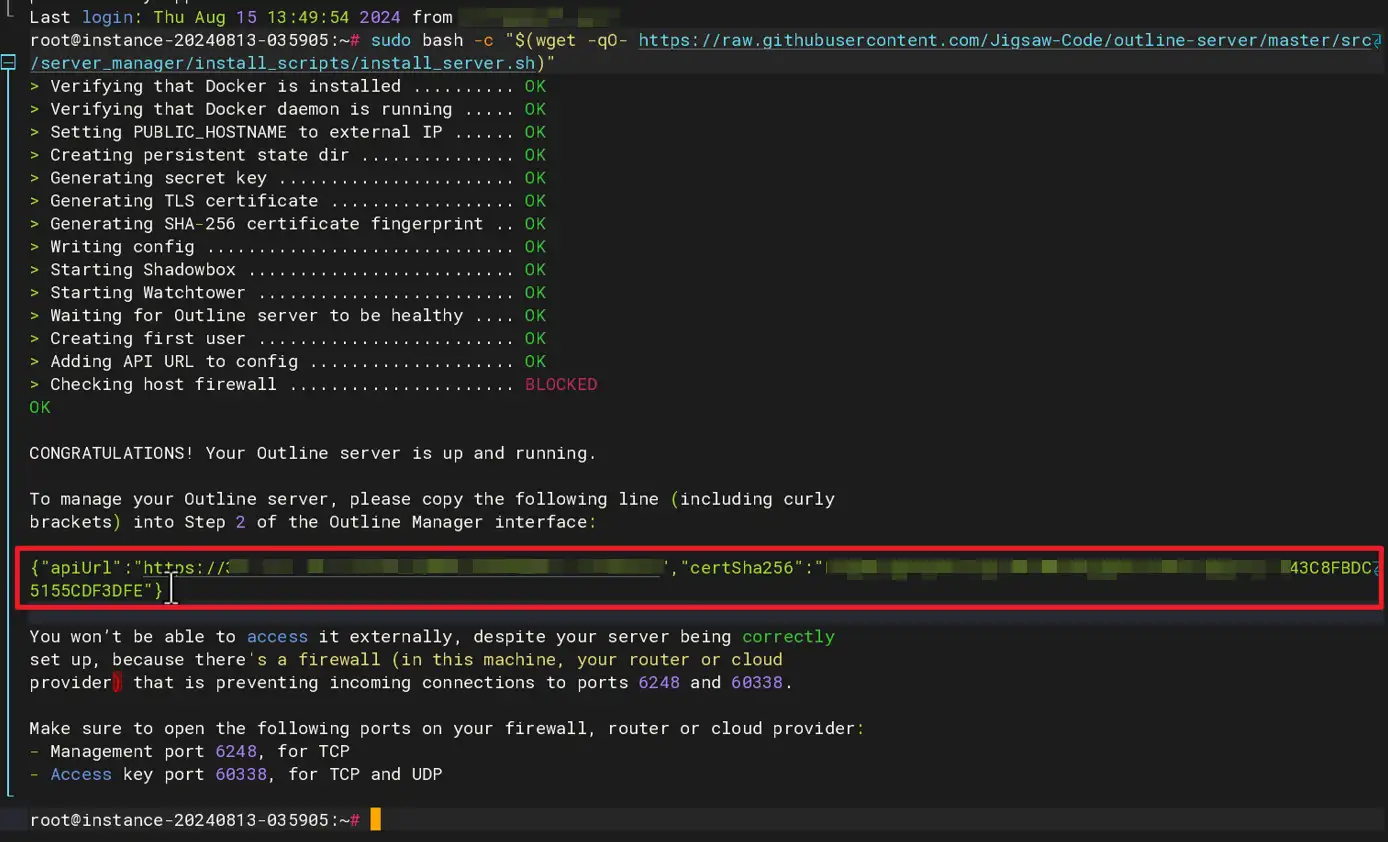
Task: Select 'Setting PUBLIC_HOSTNAME to external IP' line
Action: 288,132
